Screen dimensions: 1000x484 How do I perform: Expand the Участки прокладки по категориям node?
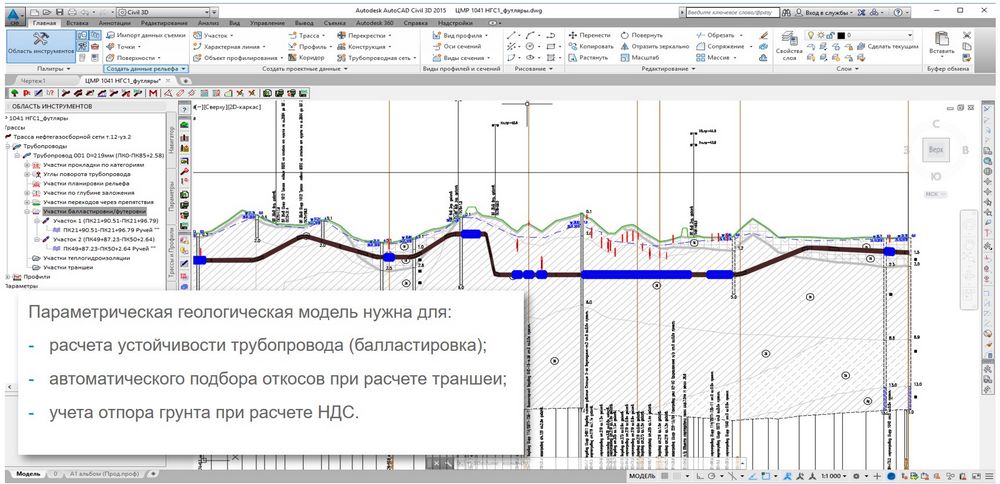26,165
